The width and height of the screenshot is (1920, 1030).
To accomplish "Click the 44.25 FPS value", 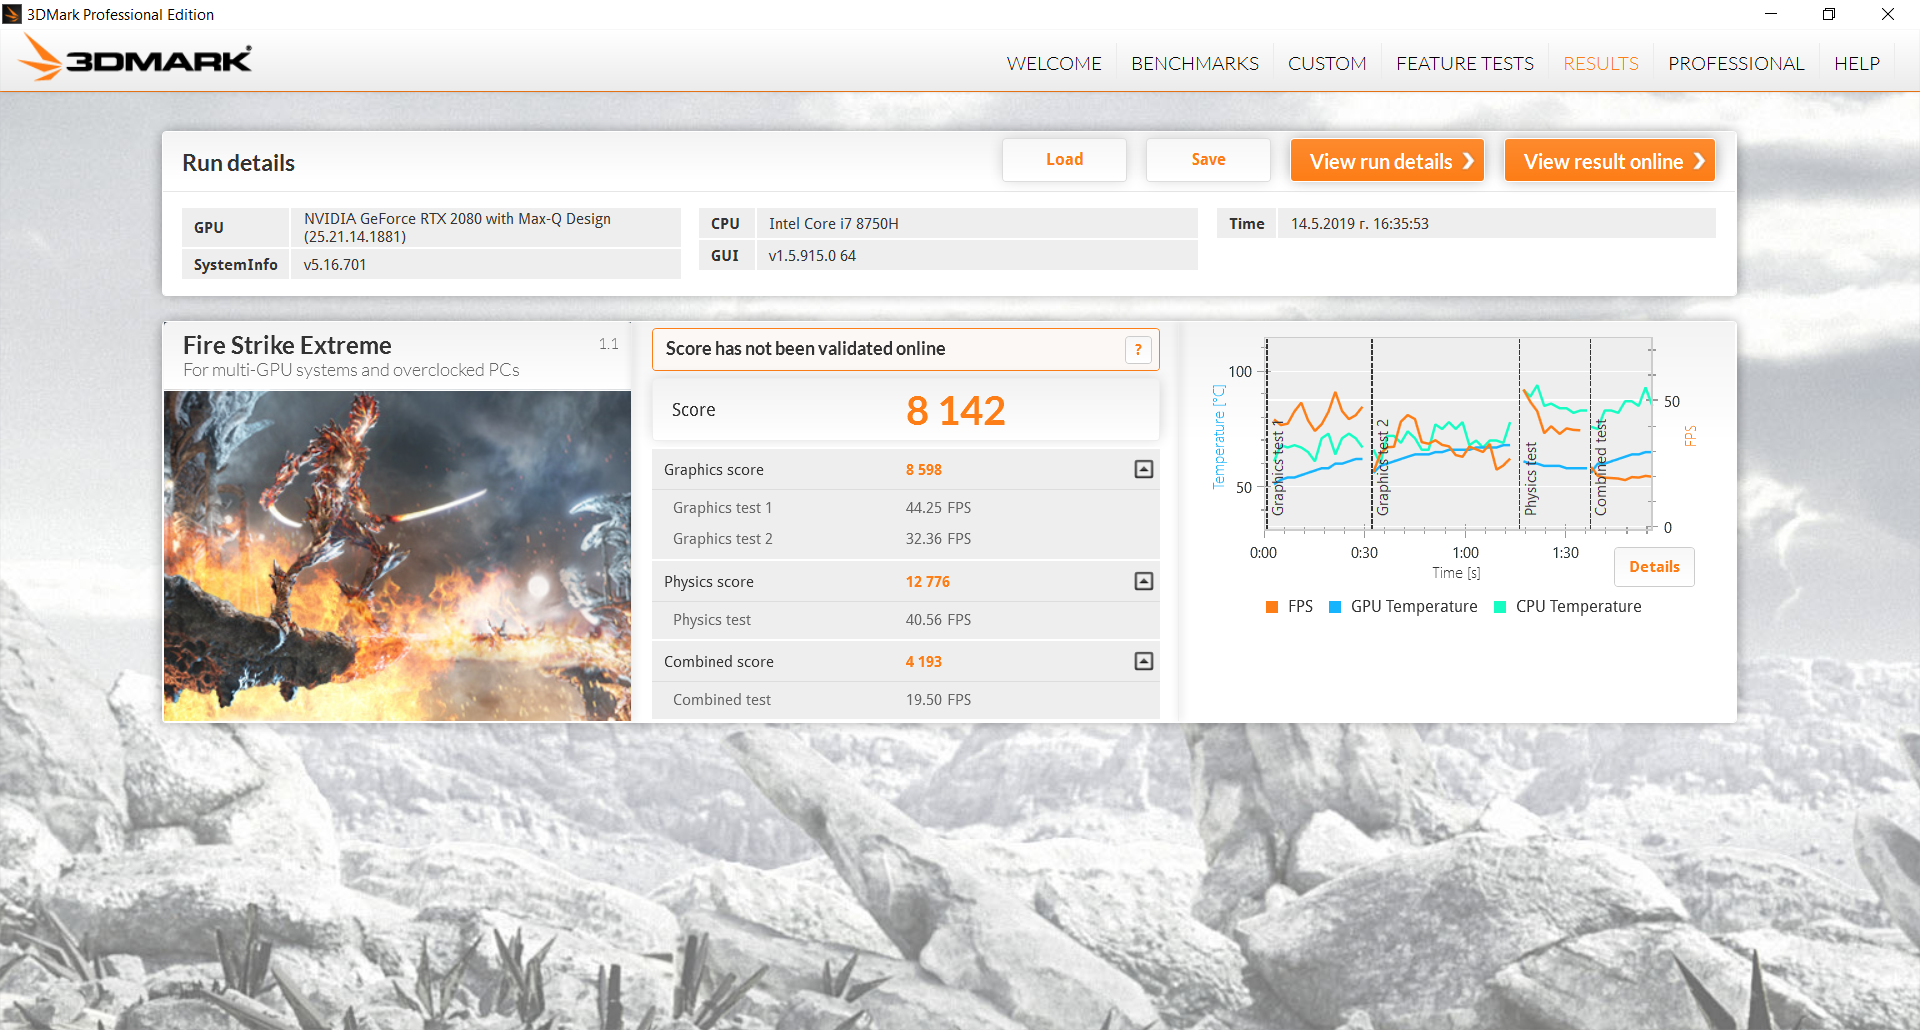I will 938,508.
